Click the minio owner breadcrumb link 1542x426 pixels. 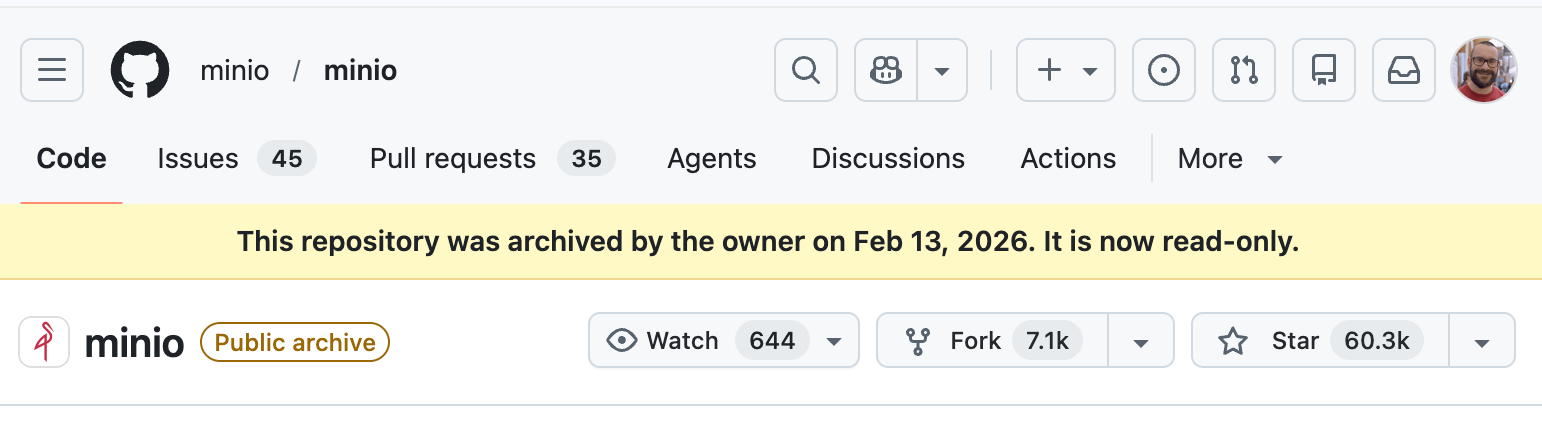(x=234, y=71)
